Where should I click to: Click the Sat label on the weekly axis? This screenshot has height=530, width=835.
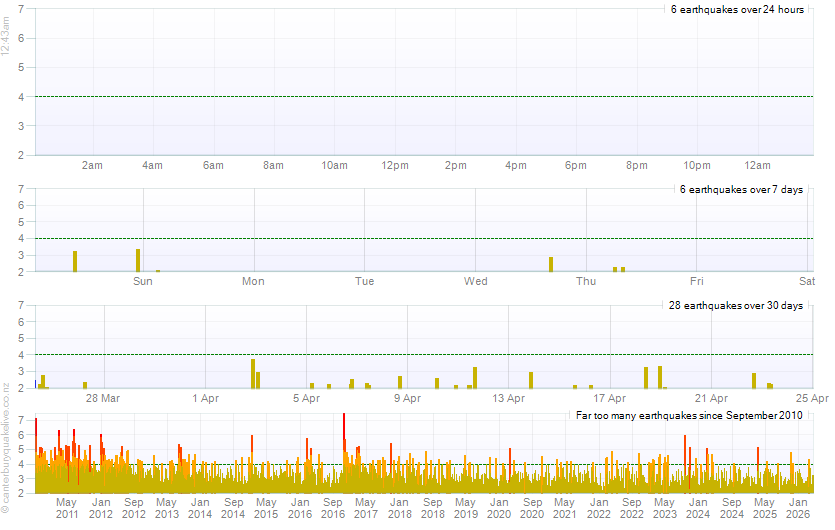[807, 281]
